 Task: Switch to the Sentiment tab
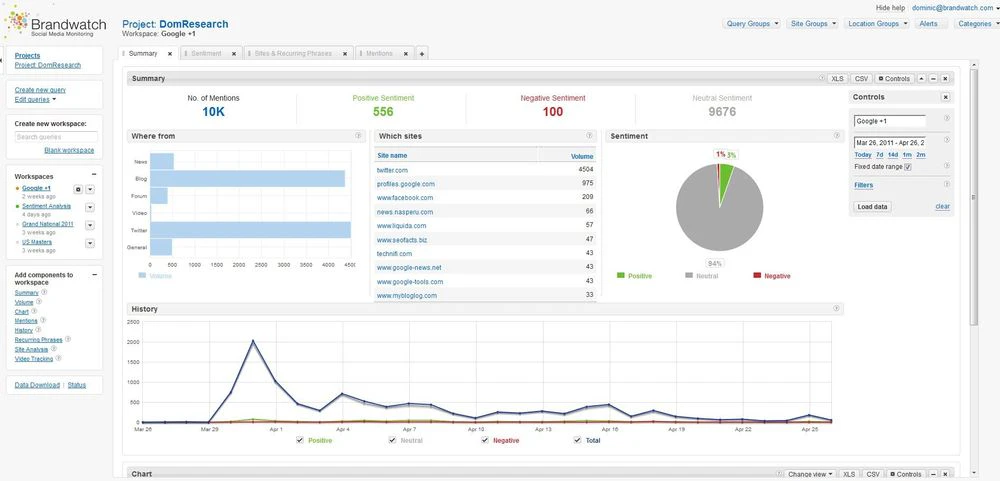tap(206, 54)
